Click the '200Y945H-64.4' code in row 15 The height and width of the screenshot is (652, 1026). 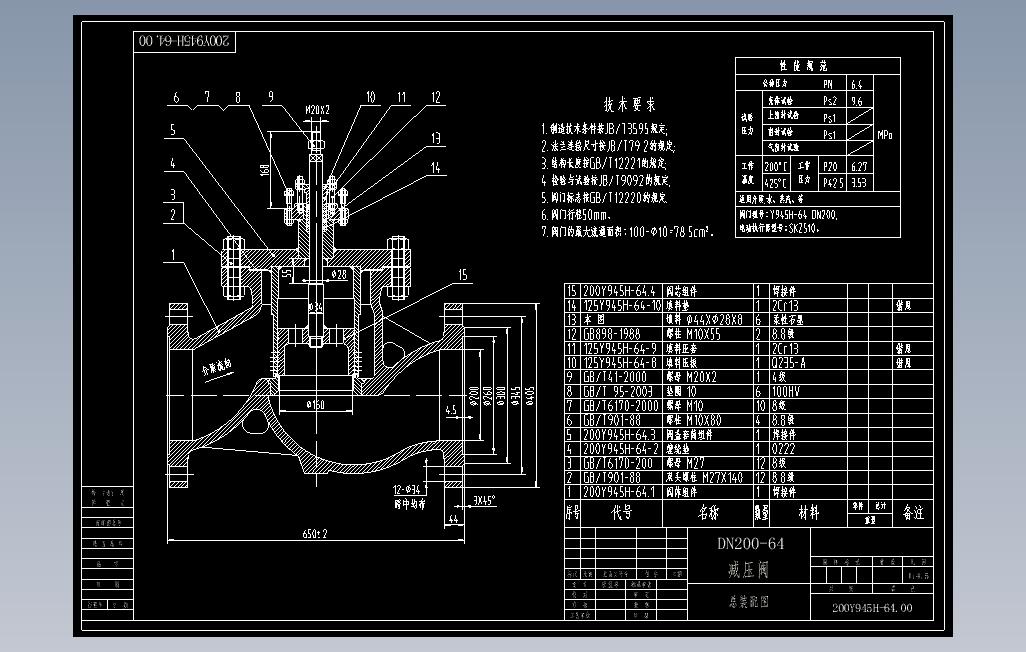click(619, 291)
